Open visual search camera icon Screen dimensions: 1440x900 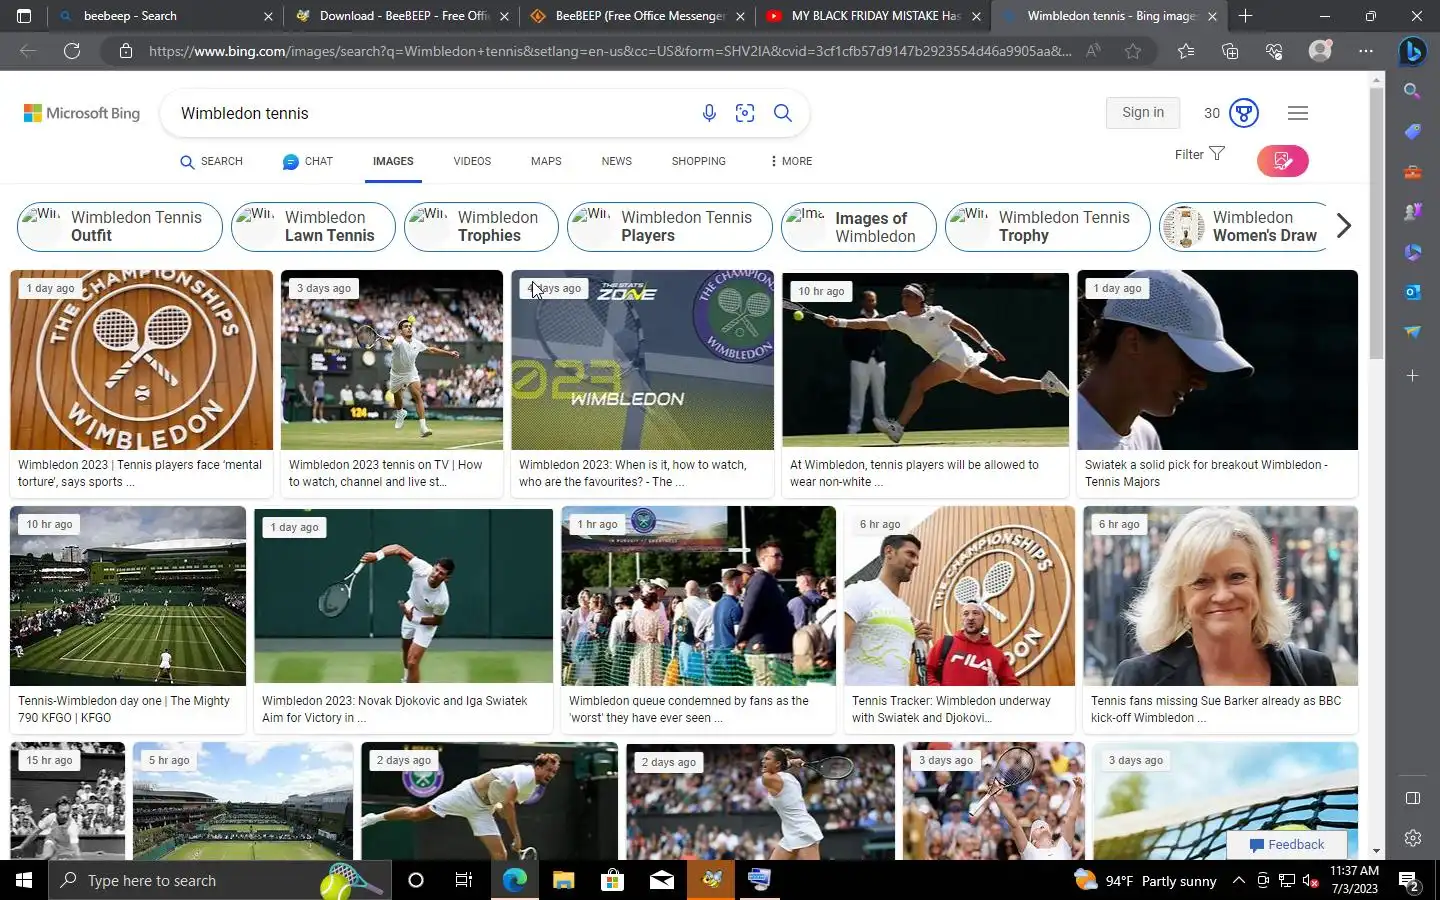click(x=745, y=113)
